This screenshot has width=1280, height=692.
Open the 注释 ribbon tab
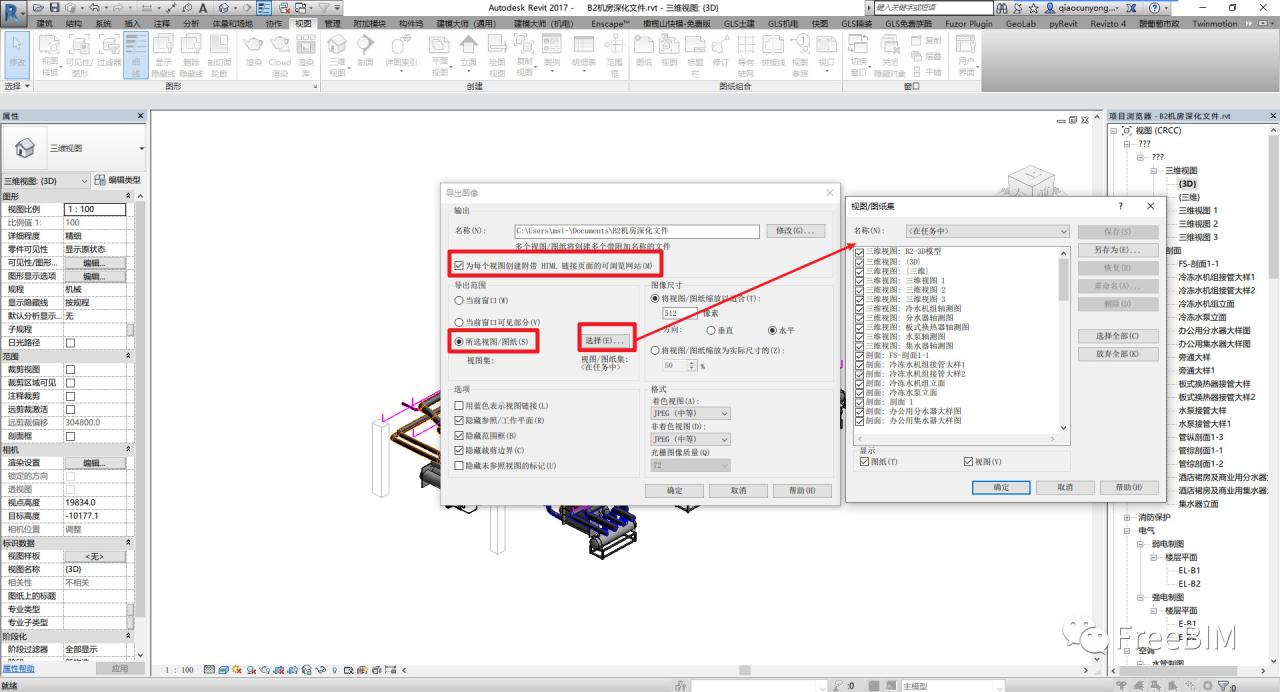click(162, 23)
